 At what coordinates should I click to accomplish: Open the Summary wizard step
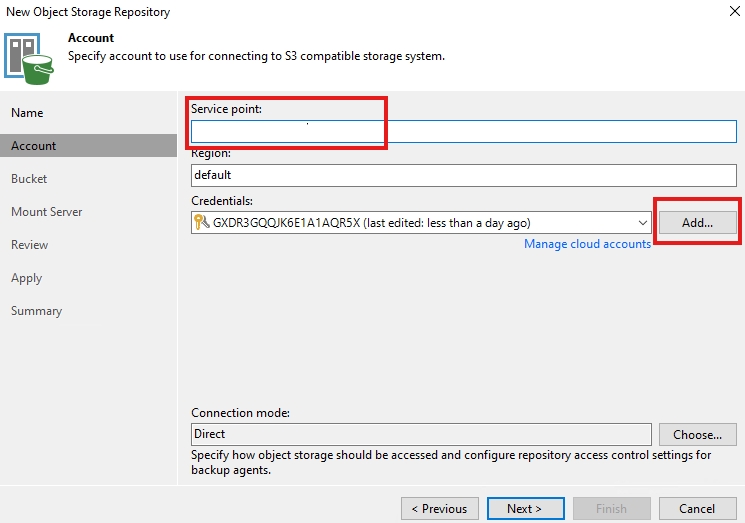coord(37,311)
